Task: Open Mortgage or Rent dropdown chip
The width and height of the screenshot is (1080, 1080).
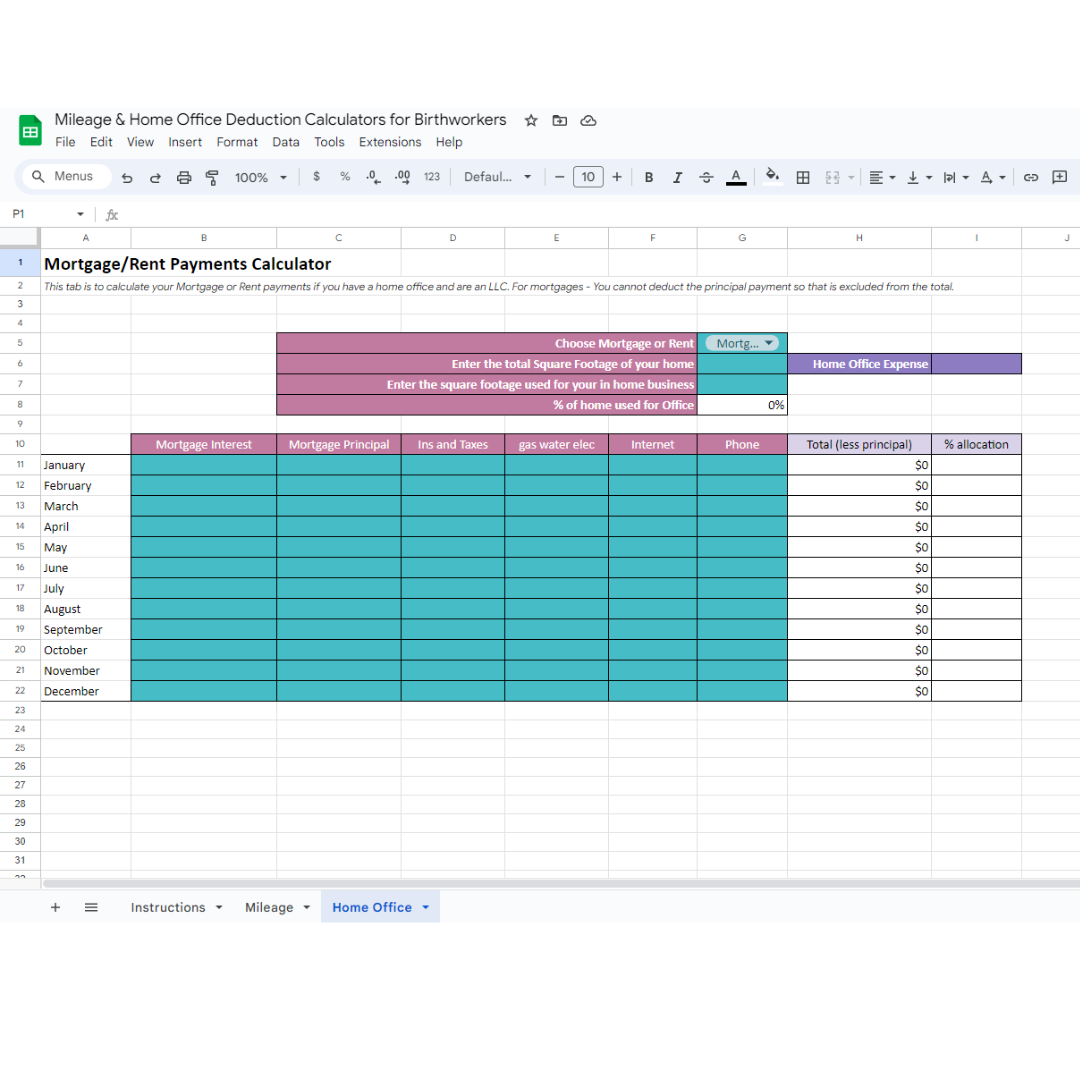Action: coord(742,343)
